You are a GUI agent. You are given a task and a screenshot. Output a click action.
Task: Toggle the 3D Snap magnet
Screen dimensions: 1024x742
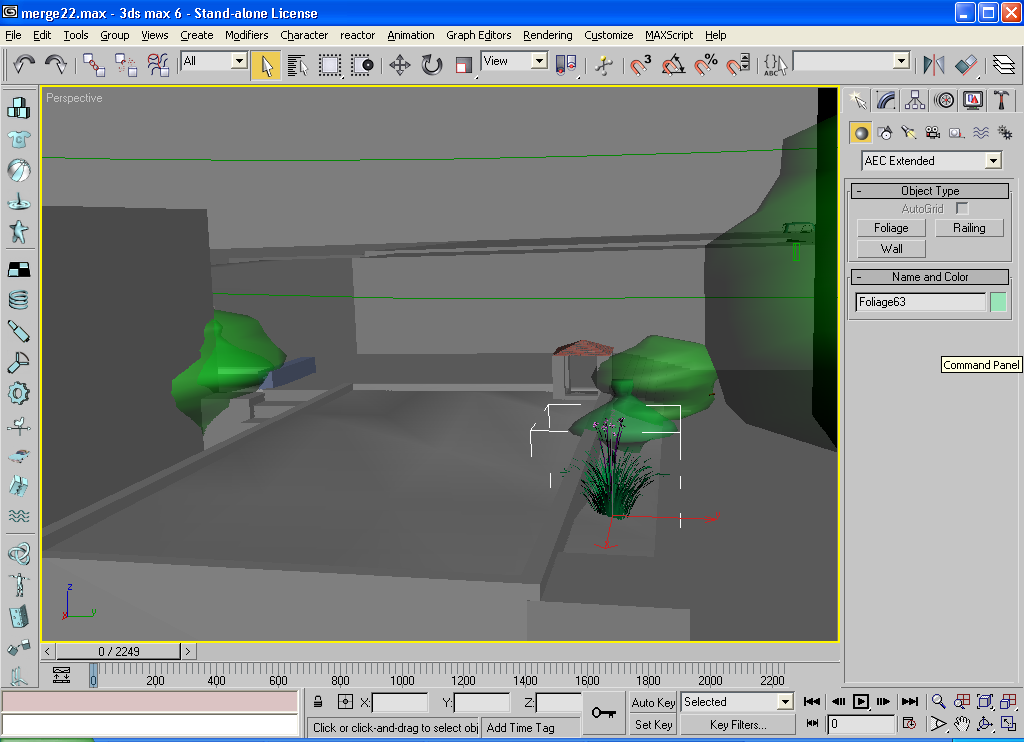pyautogui.click(x=641, y=65)
